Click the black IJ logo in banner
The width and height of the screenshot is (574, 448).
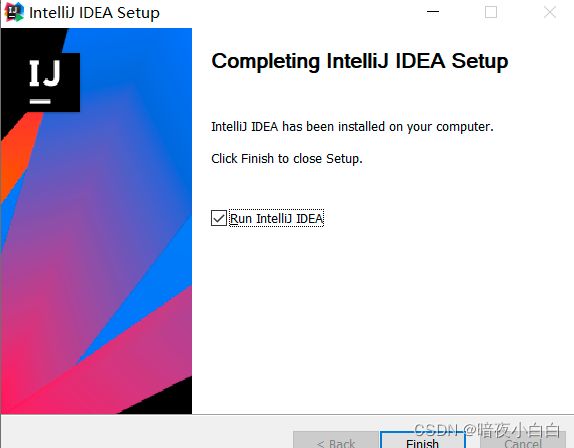45,82
